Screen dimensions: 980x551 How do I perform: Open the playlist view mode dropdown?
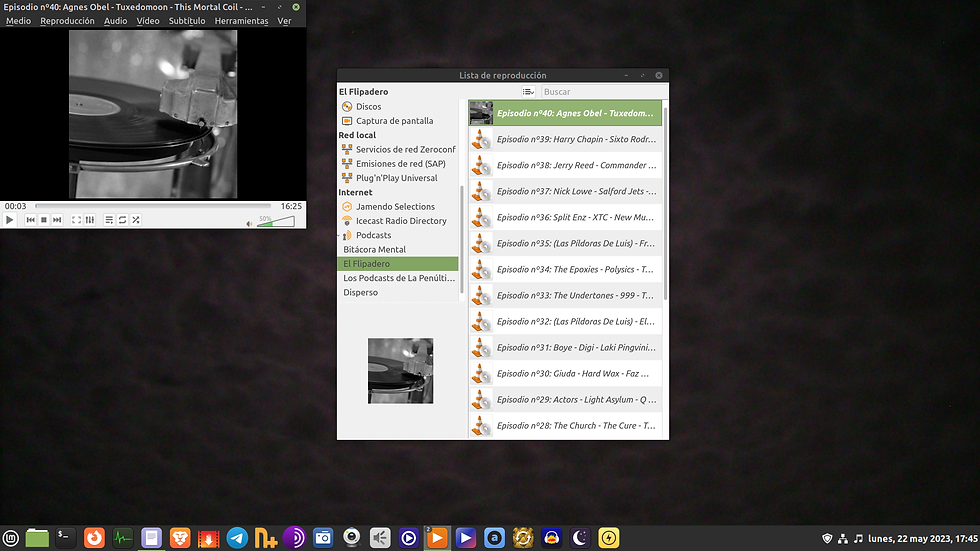click(x=529, y=92)
